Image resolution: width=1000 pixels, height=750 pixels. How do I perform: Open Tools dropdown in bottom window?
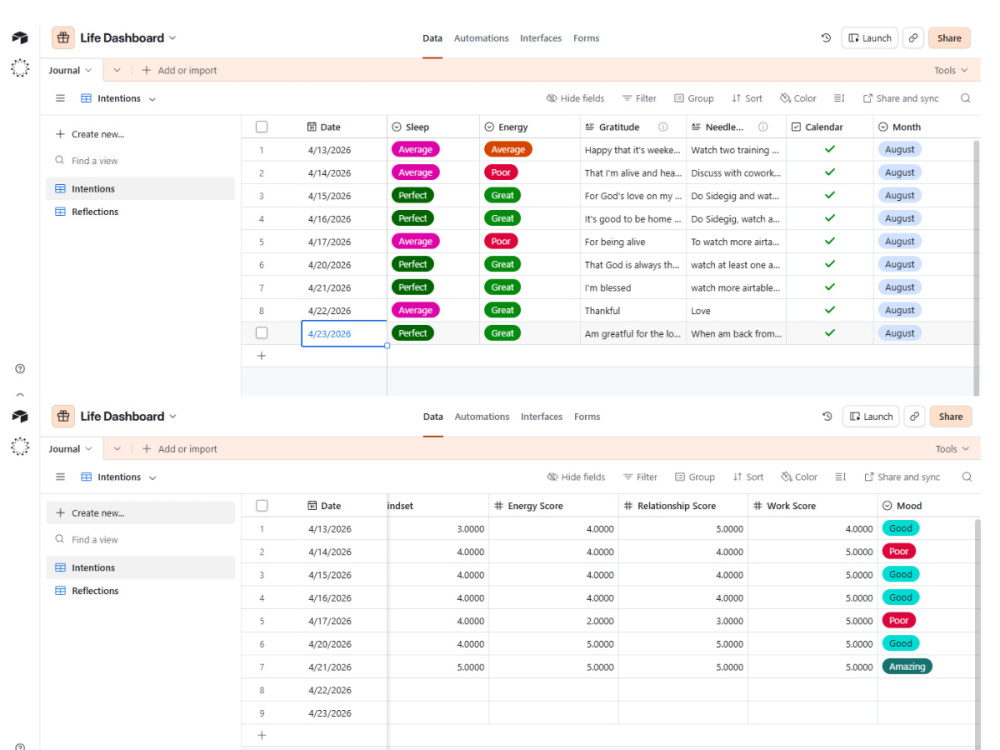point(952,449)
